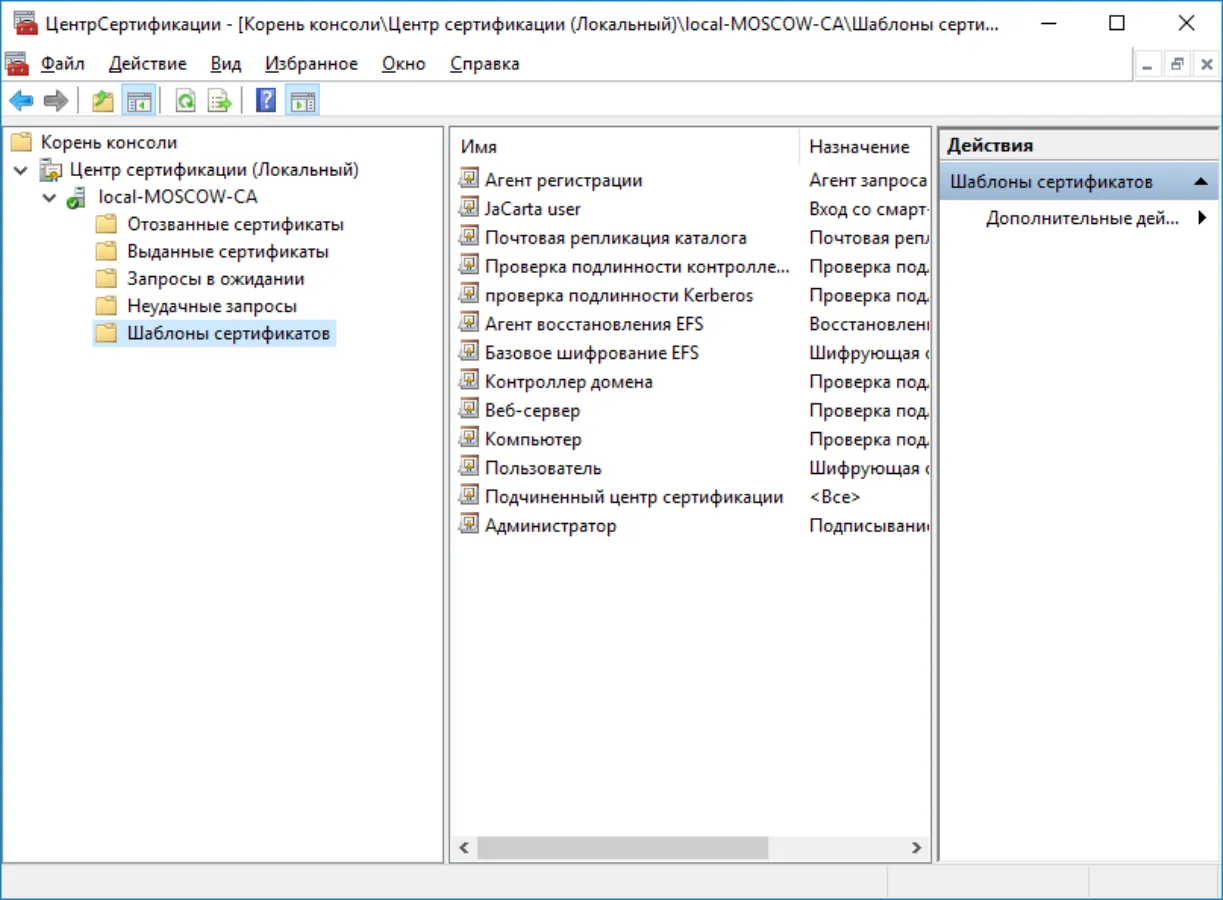Screen dimensions: 1223x900
Task: Toggle the action pane show/hide toolbar icon
Action: click(x=302, y=100)
